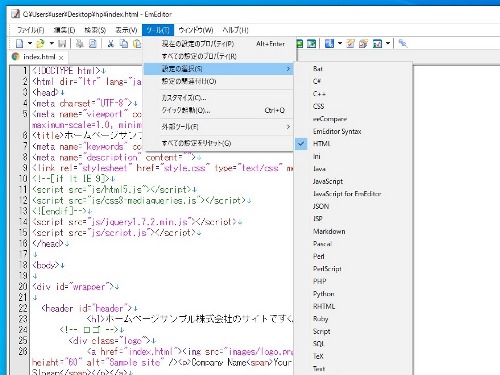The image size is (500, 375).
Task: Choose the 設定の関連付け(O) menu entry
Action: coord(218,81)
